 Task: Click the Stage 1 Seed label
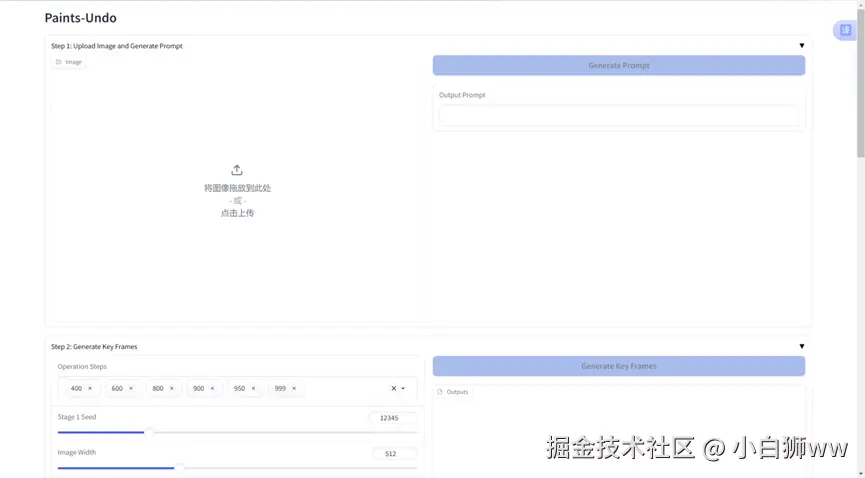click(77, 417)
